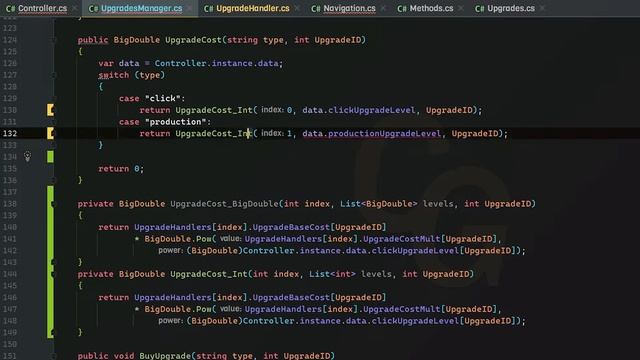Click the yellow change marker on line 130
This screenshot has width=640, height=360.
(50, 110)
